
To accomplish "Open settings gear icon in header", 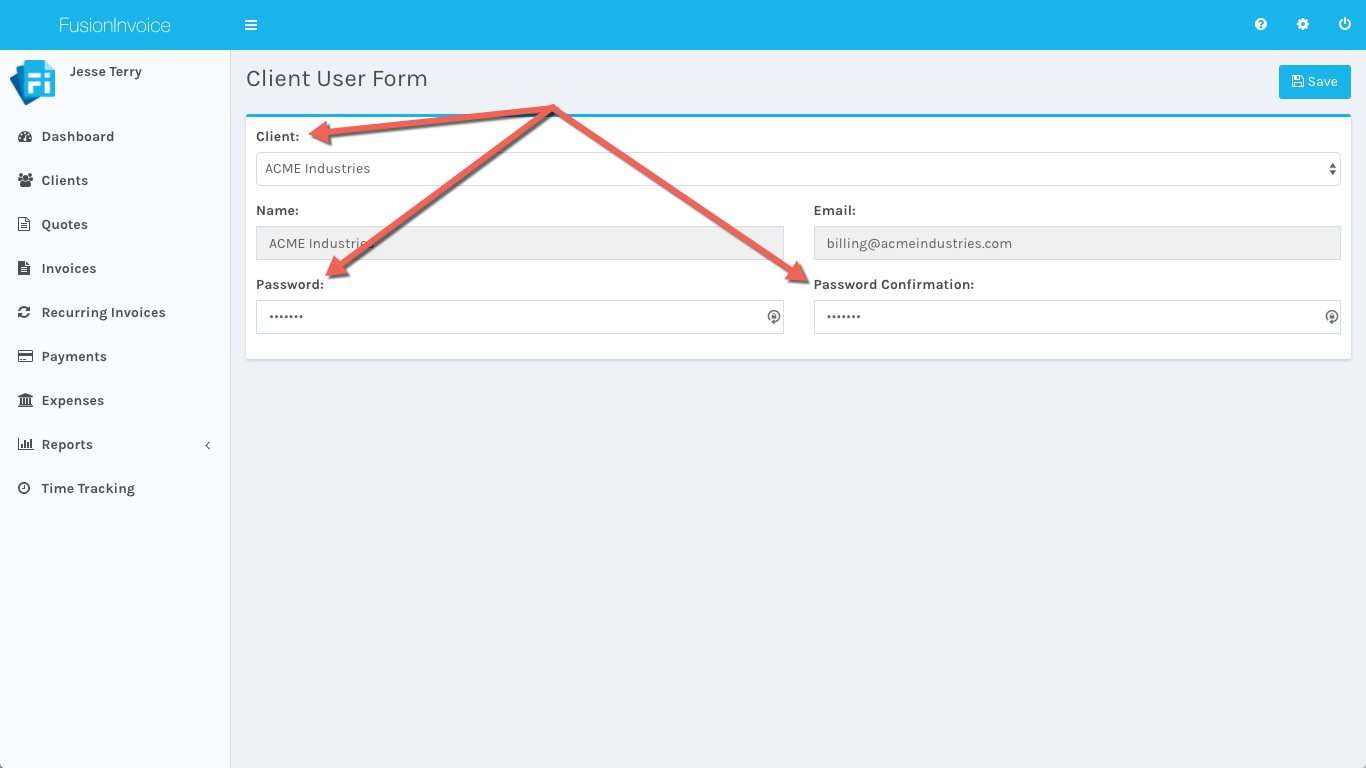I will point(1303,25).
